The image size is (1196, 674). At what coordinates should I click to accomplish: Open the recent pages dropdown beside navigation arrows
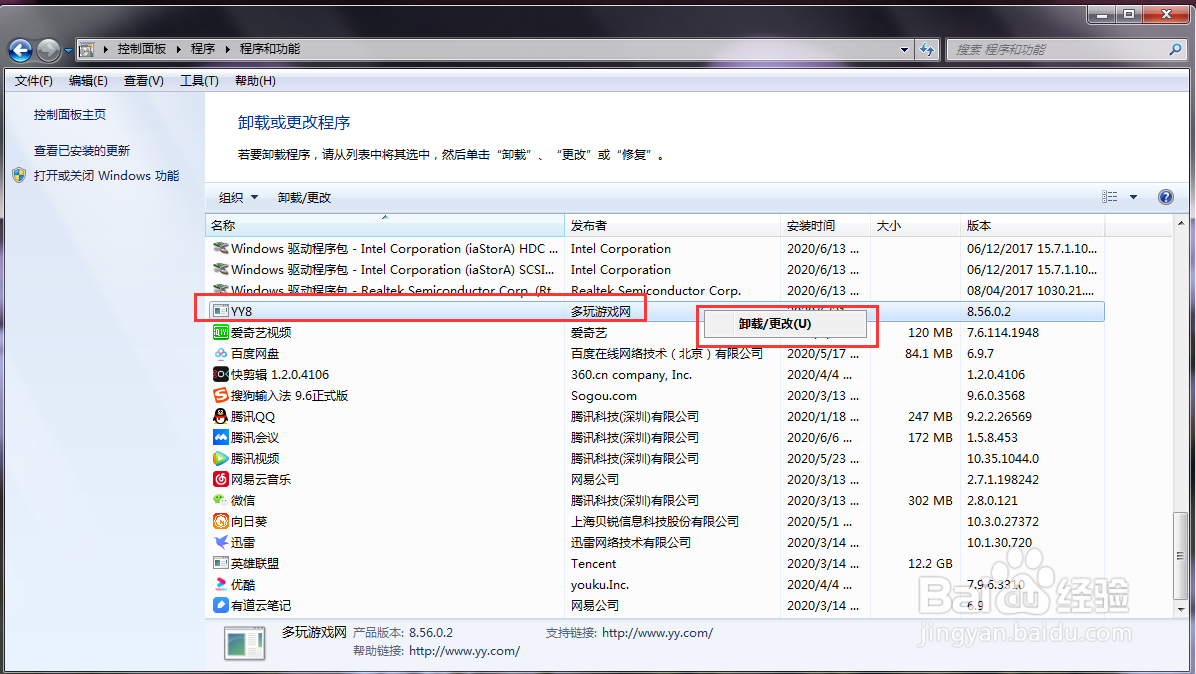click(68, 51)
